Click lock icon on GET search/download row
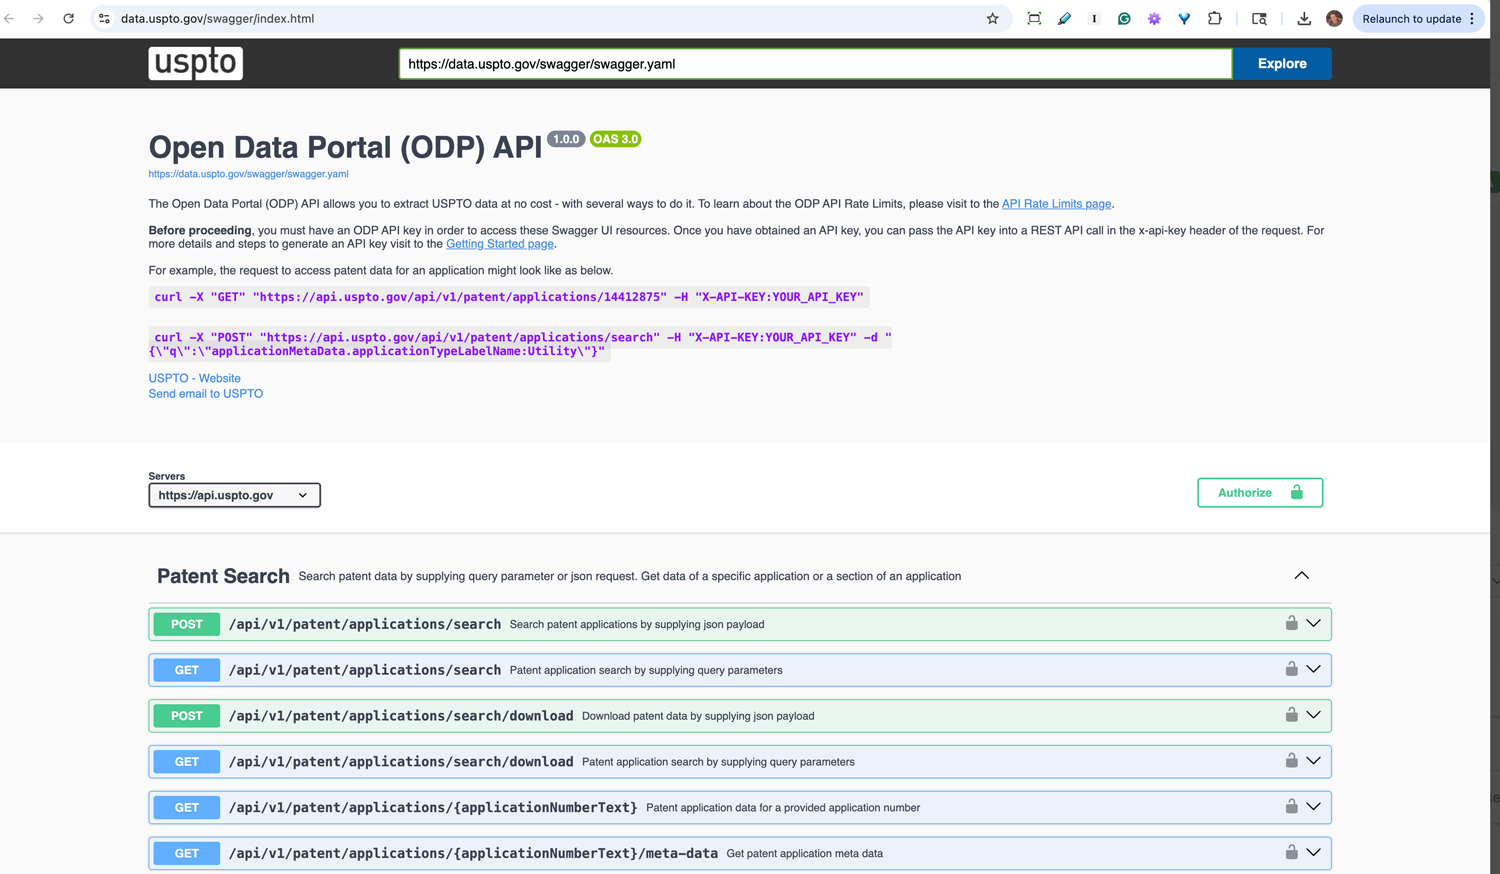Viewport: 1500px width, 874px height. point(1291,761)
